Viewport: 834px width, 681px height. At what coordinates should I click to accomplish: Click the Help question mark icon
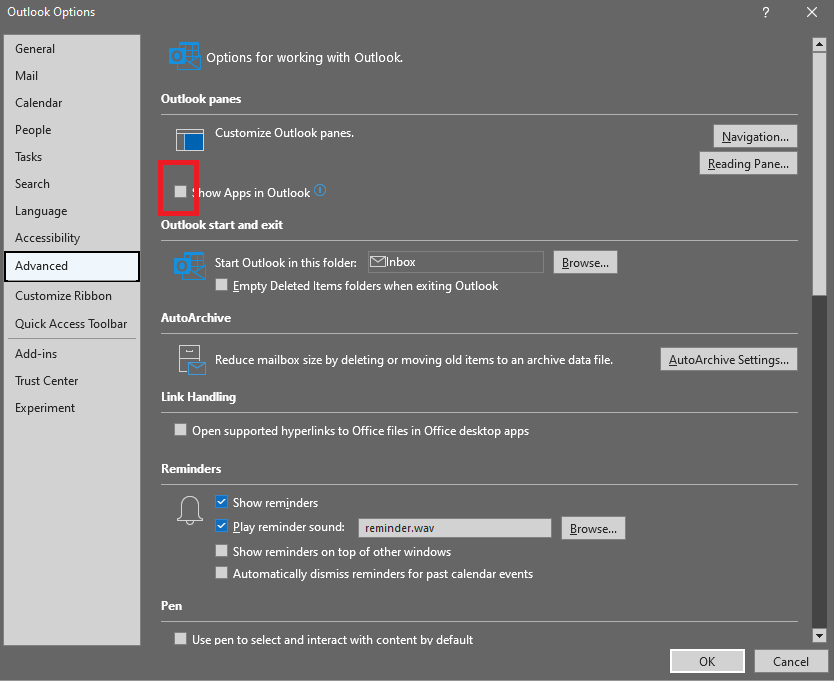(765, 12)
